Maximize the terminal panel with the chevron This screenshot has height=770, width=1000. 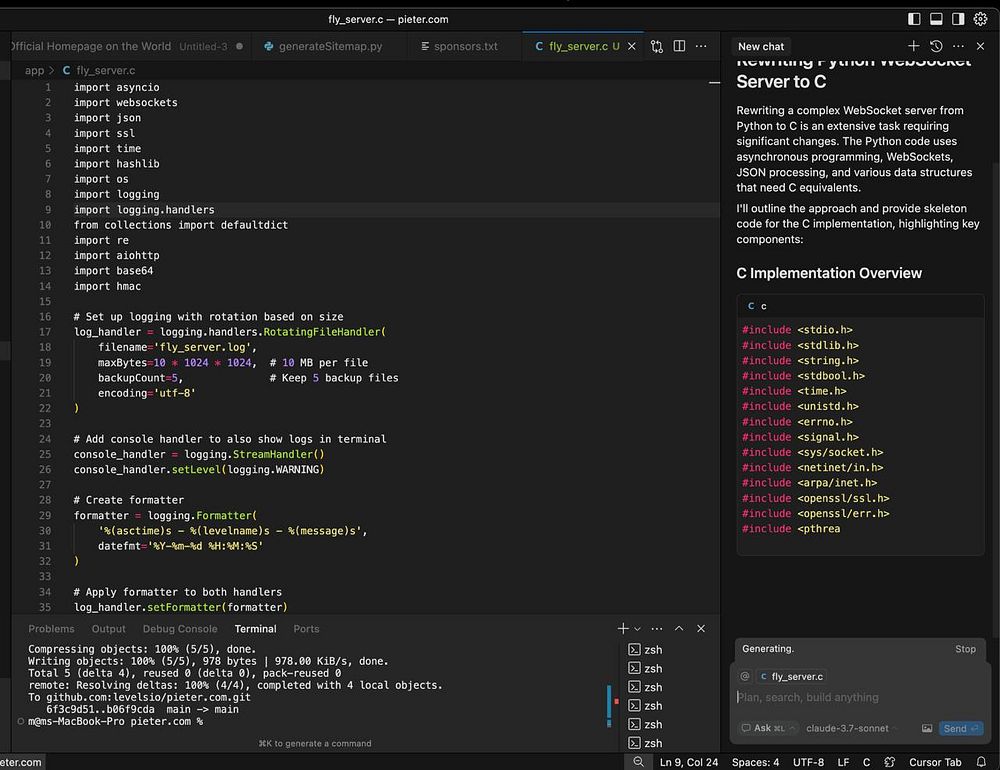[x=679, y=629]
